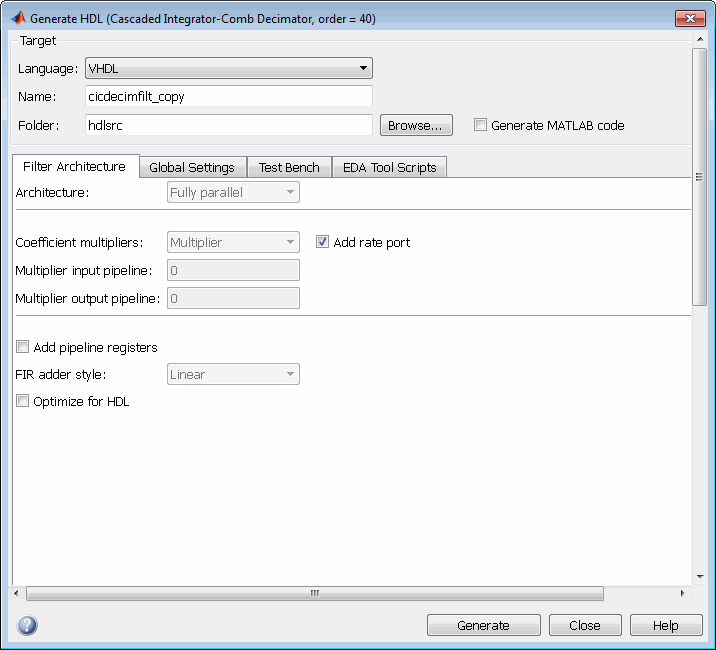Select the EDA Tool Scripts tab
Image resolution: width=716 pixels, height=650 pixels.
click(390, 167)
